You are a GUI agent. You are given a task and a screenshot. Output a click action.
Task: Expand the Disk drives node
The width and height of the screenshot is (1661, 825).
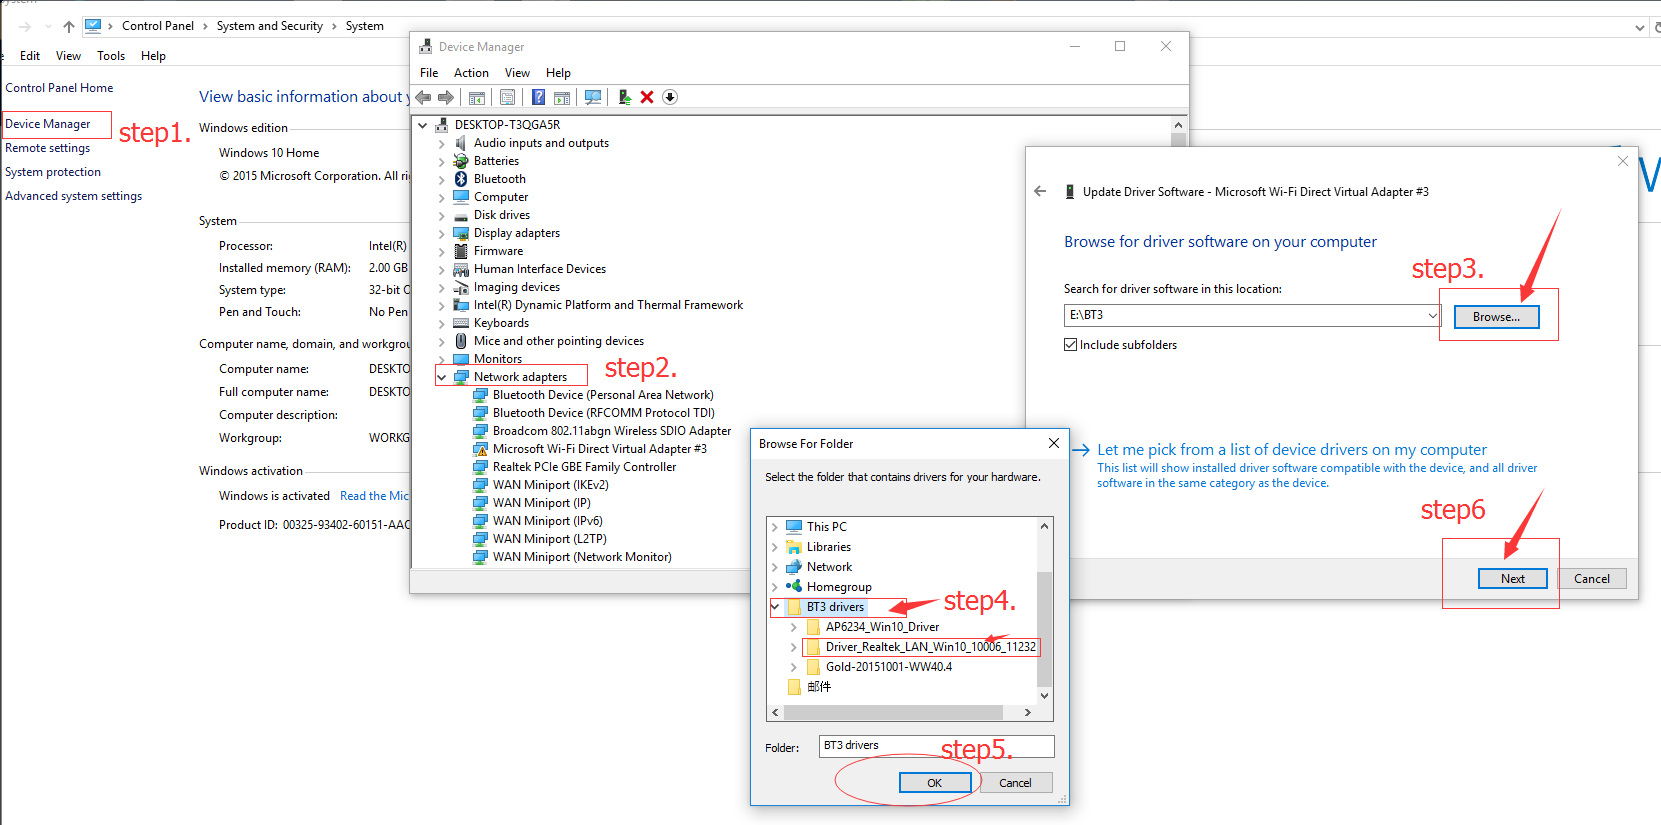click(x=442, y=215)
